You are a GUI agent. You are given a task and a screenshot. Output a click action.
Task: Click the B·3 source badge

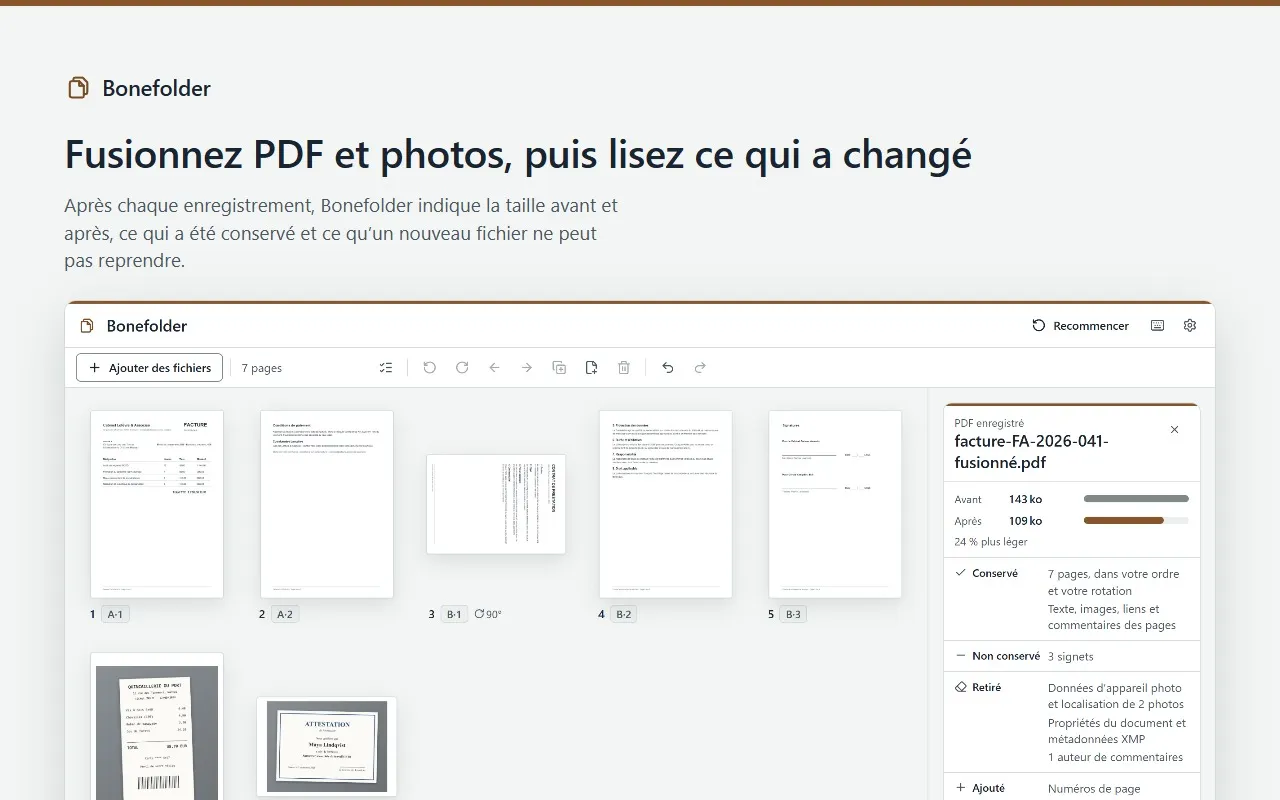793,614
